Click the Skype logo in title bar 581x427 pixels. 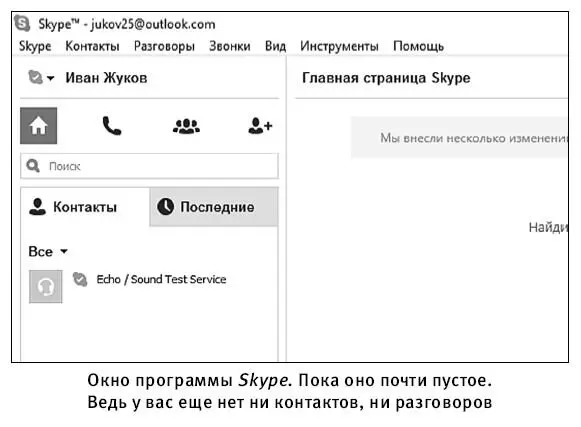22,24
